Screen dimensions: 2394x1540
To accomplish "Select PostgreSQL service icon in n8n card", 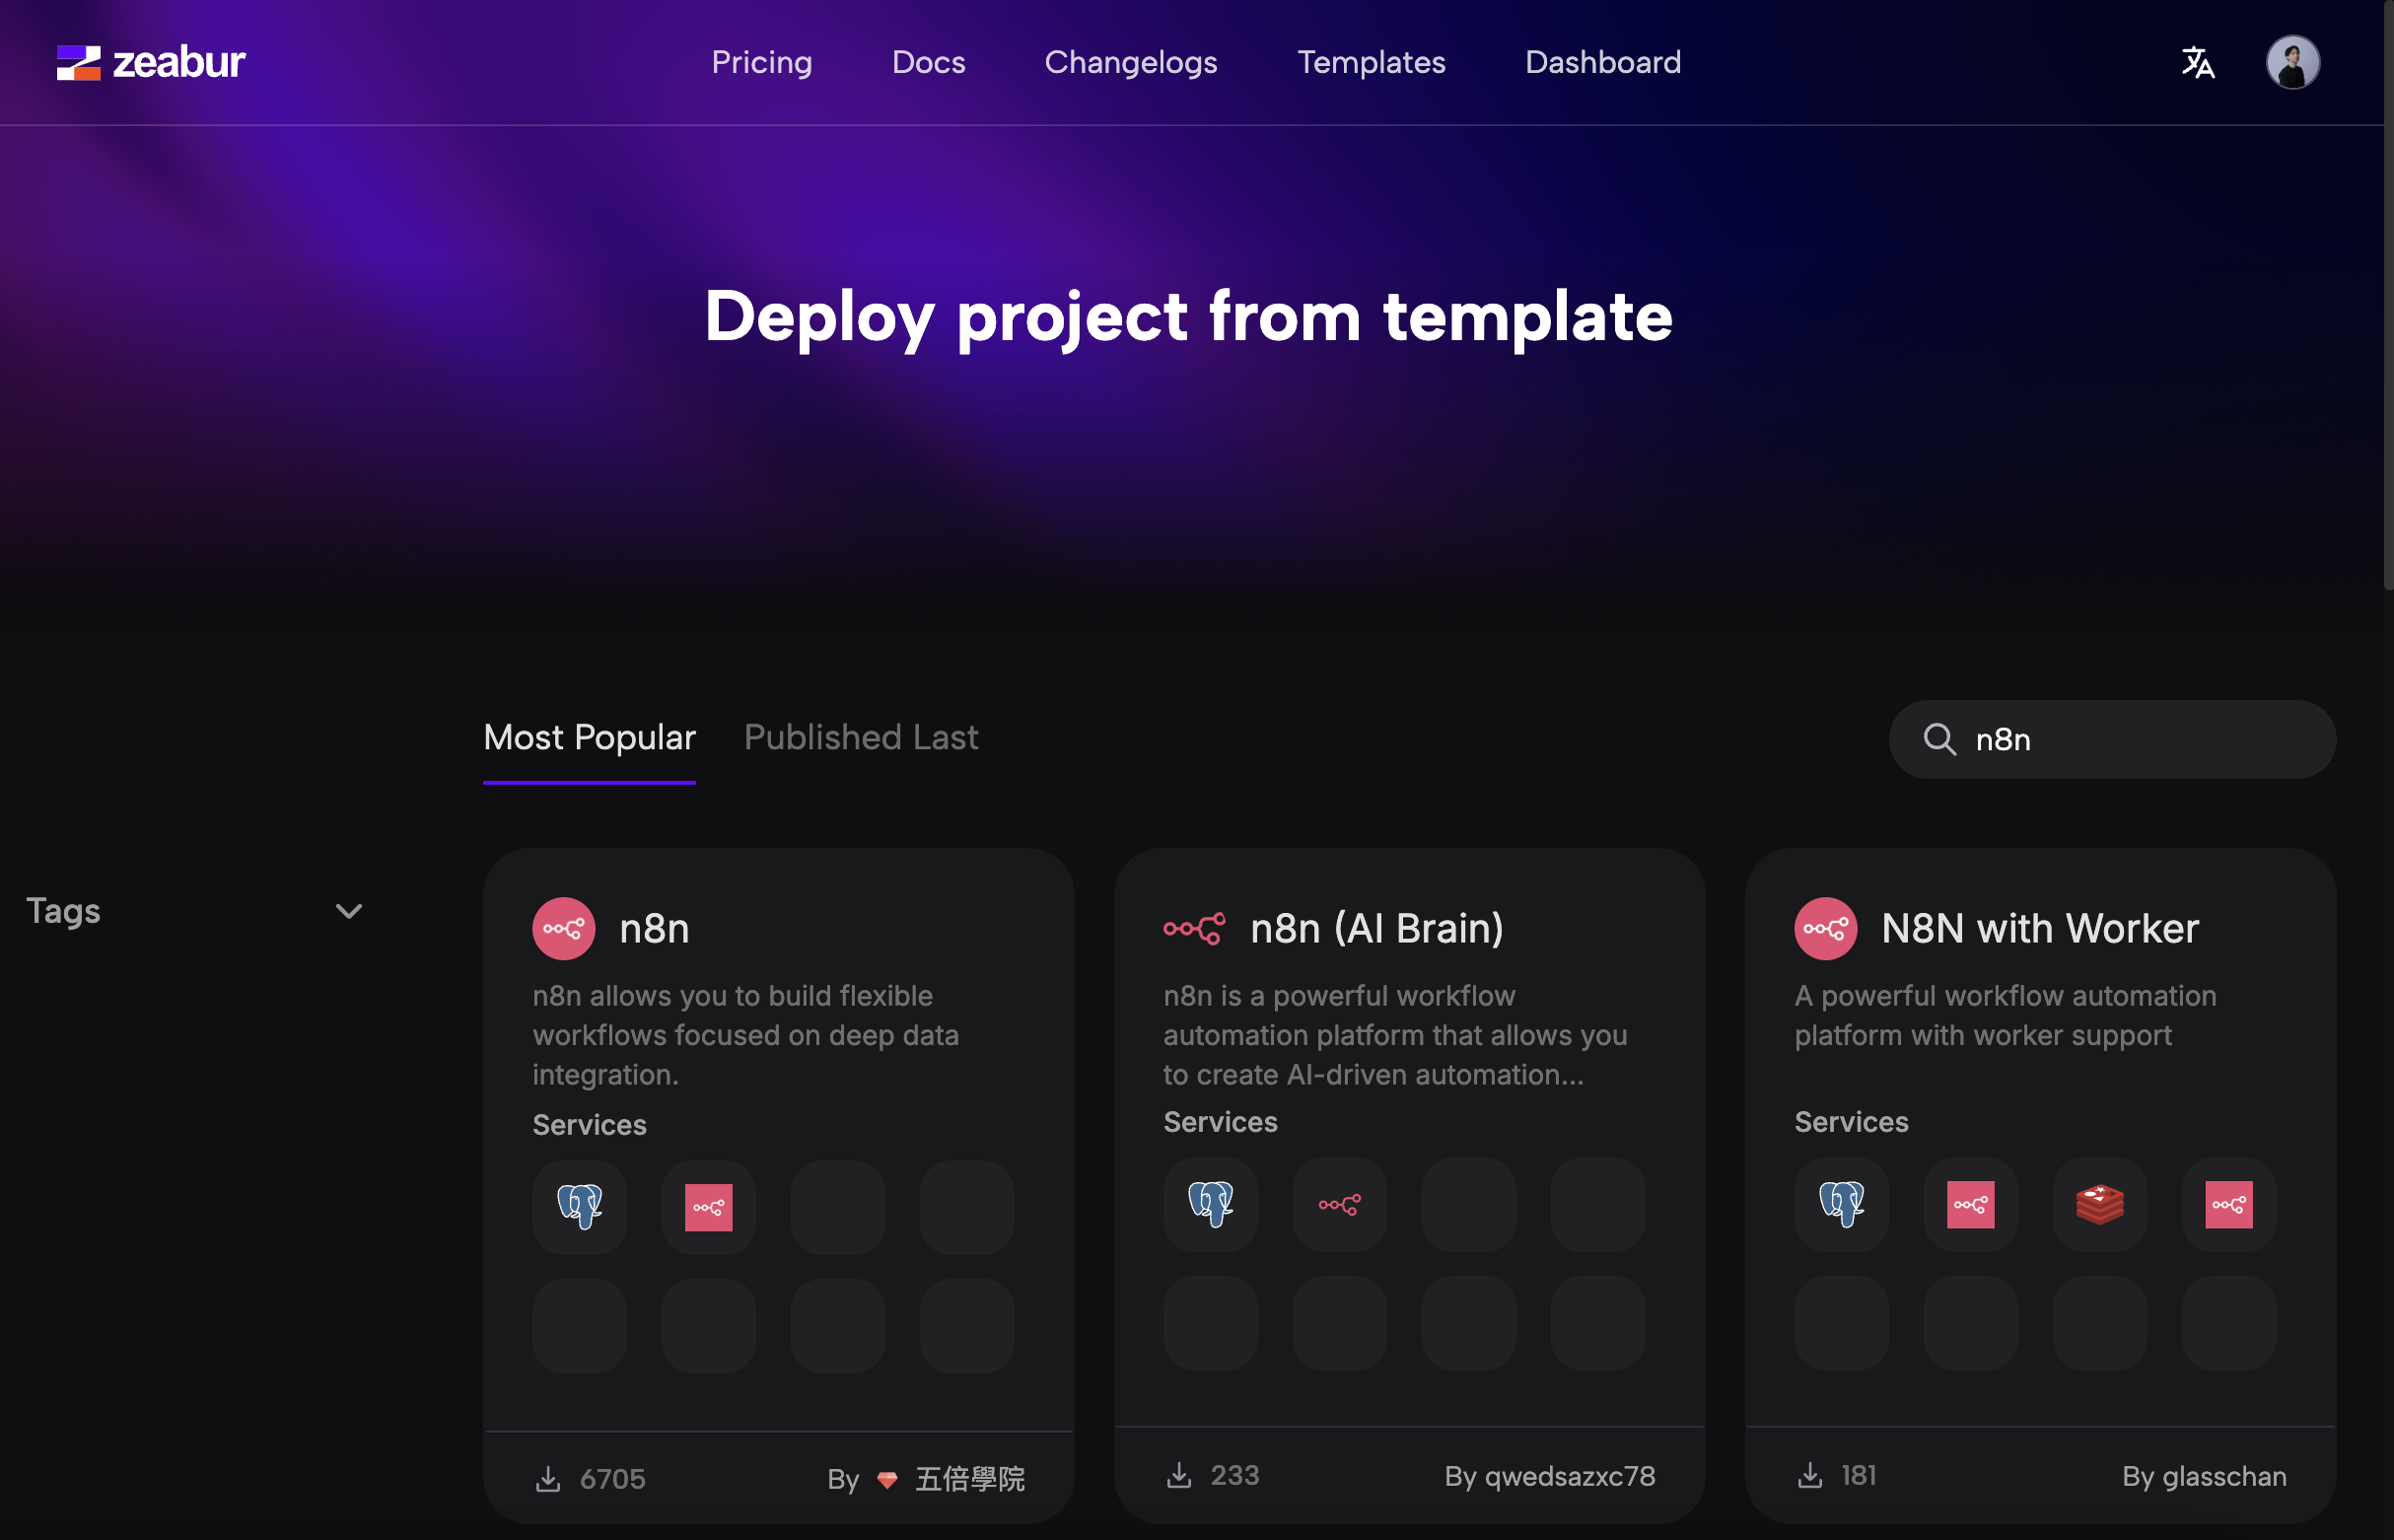I will pos(579,1207).
